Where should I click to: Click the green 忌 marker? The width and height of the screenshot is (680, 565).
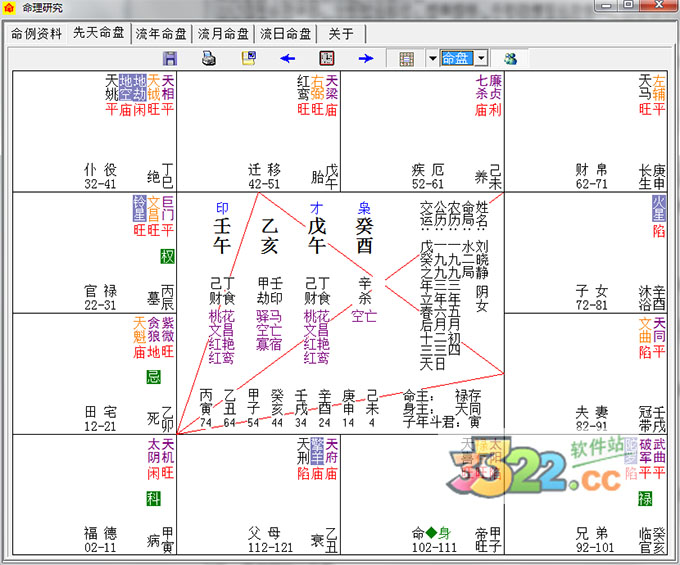(x=154, y=377)
